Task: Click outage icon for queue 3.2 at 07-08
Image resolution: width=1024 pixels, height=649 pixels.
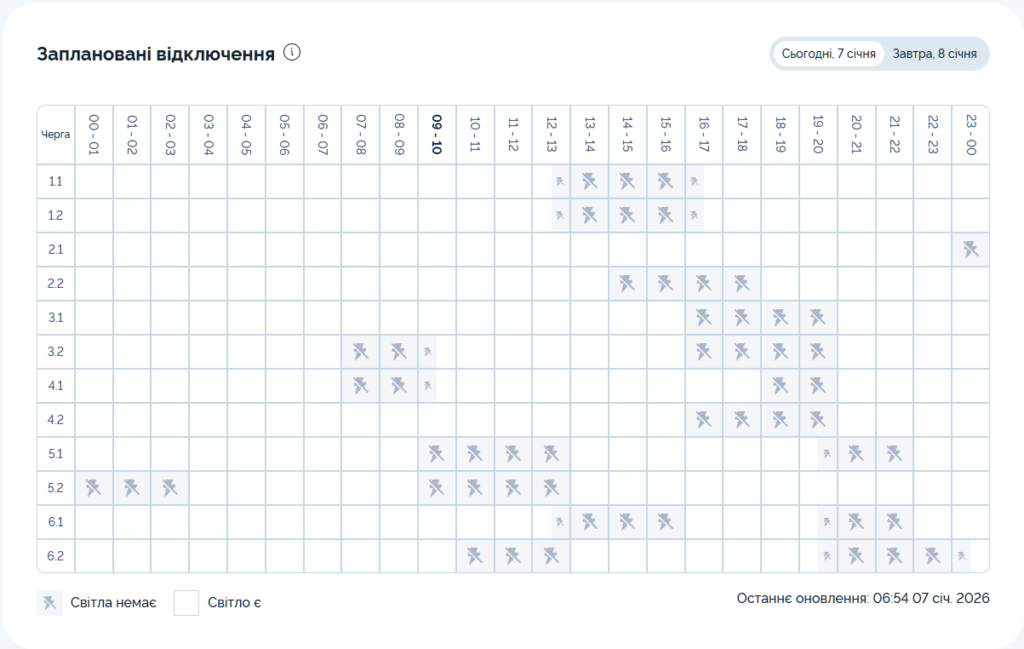Action: tap(361, 352)
